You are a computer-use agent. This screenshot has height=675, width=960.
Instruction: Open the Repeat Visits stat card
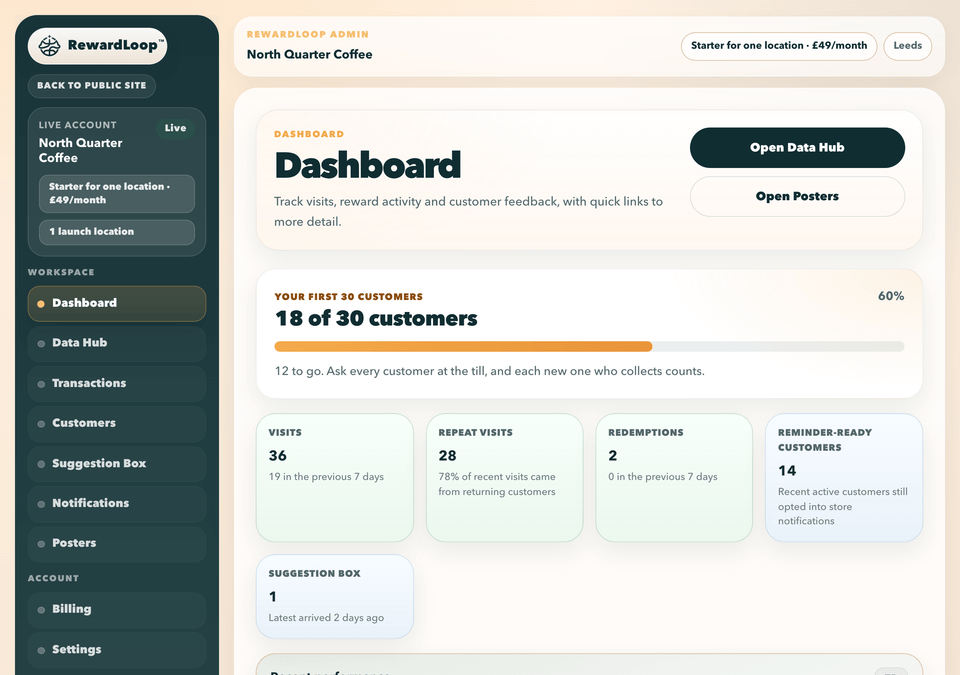(x=504, y=478)
